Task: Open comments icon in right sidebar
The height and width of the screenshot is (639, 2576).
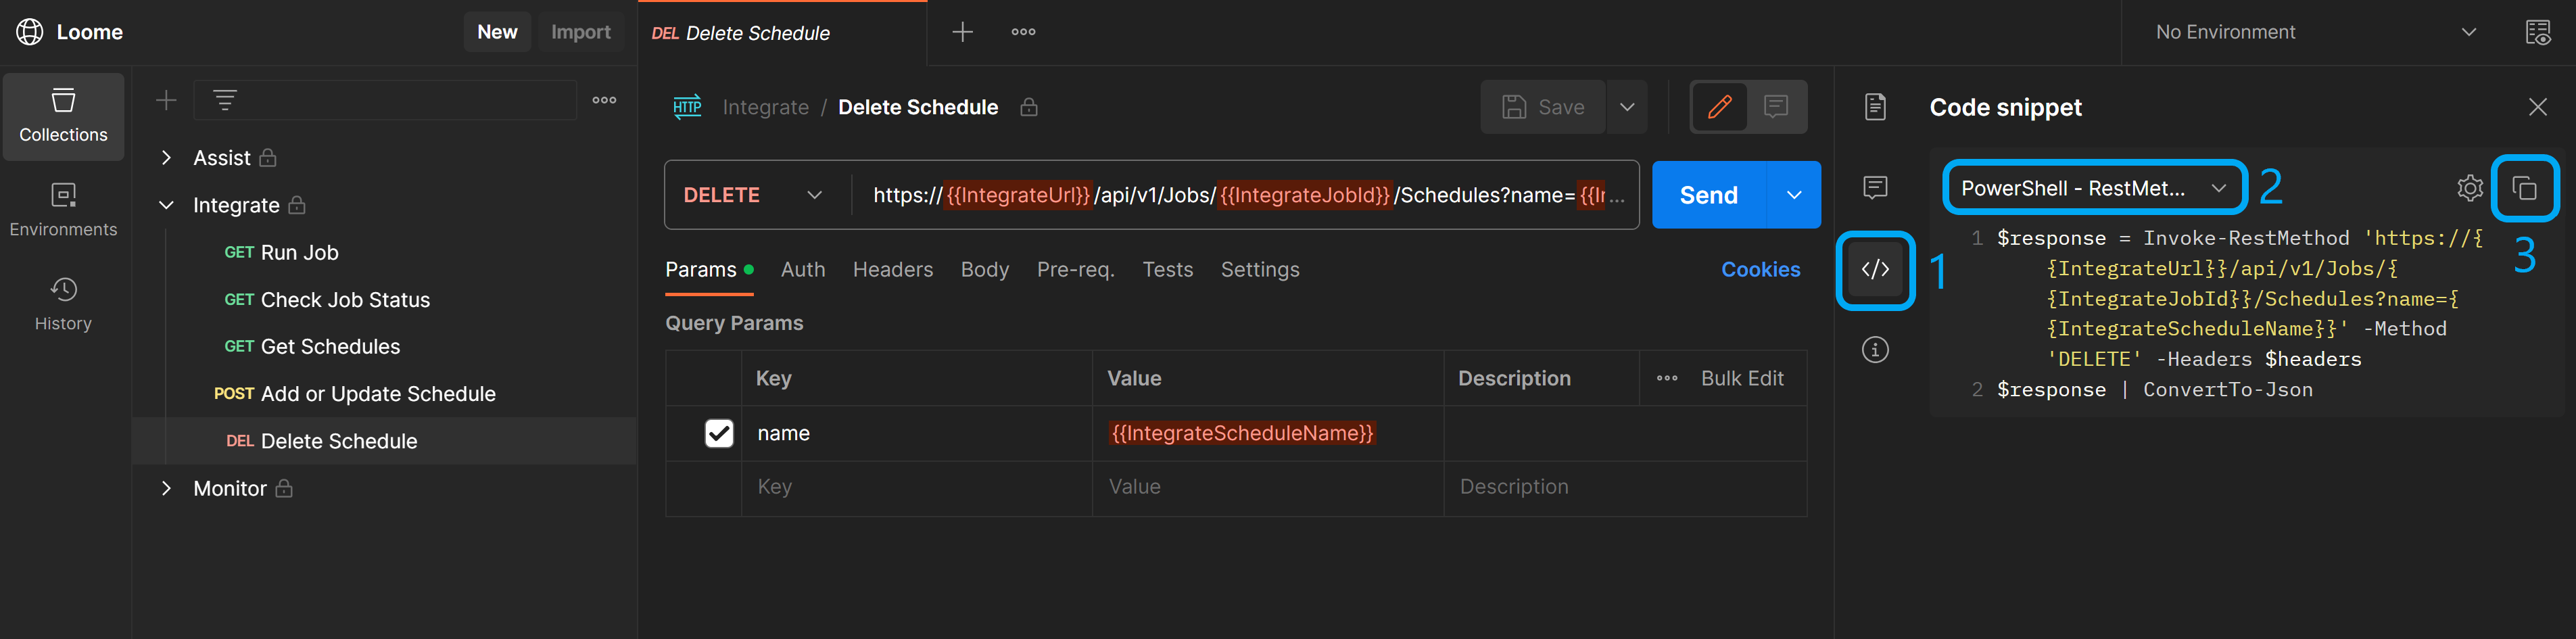Action: point(1875,187)
